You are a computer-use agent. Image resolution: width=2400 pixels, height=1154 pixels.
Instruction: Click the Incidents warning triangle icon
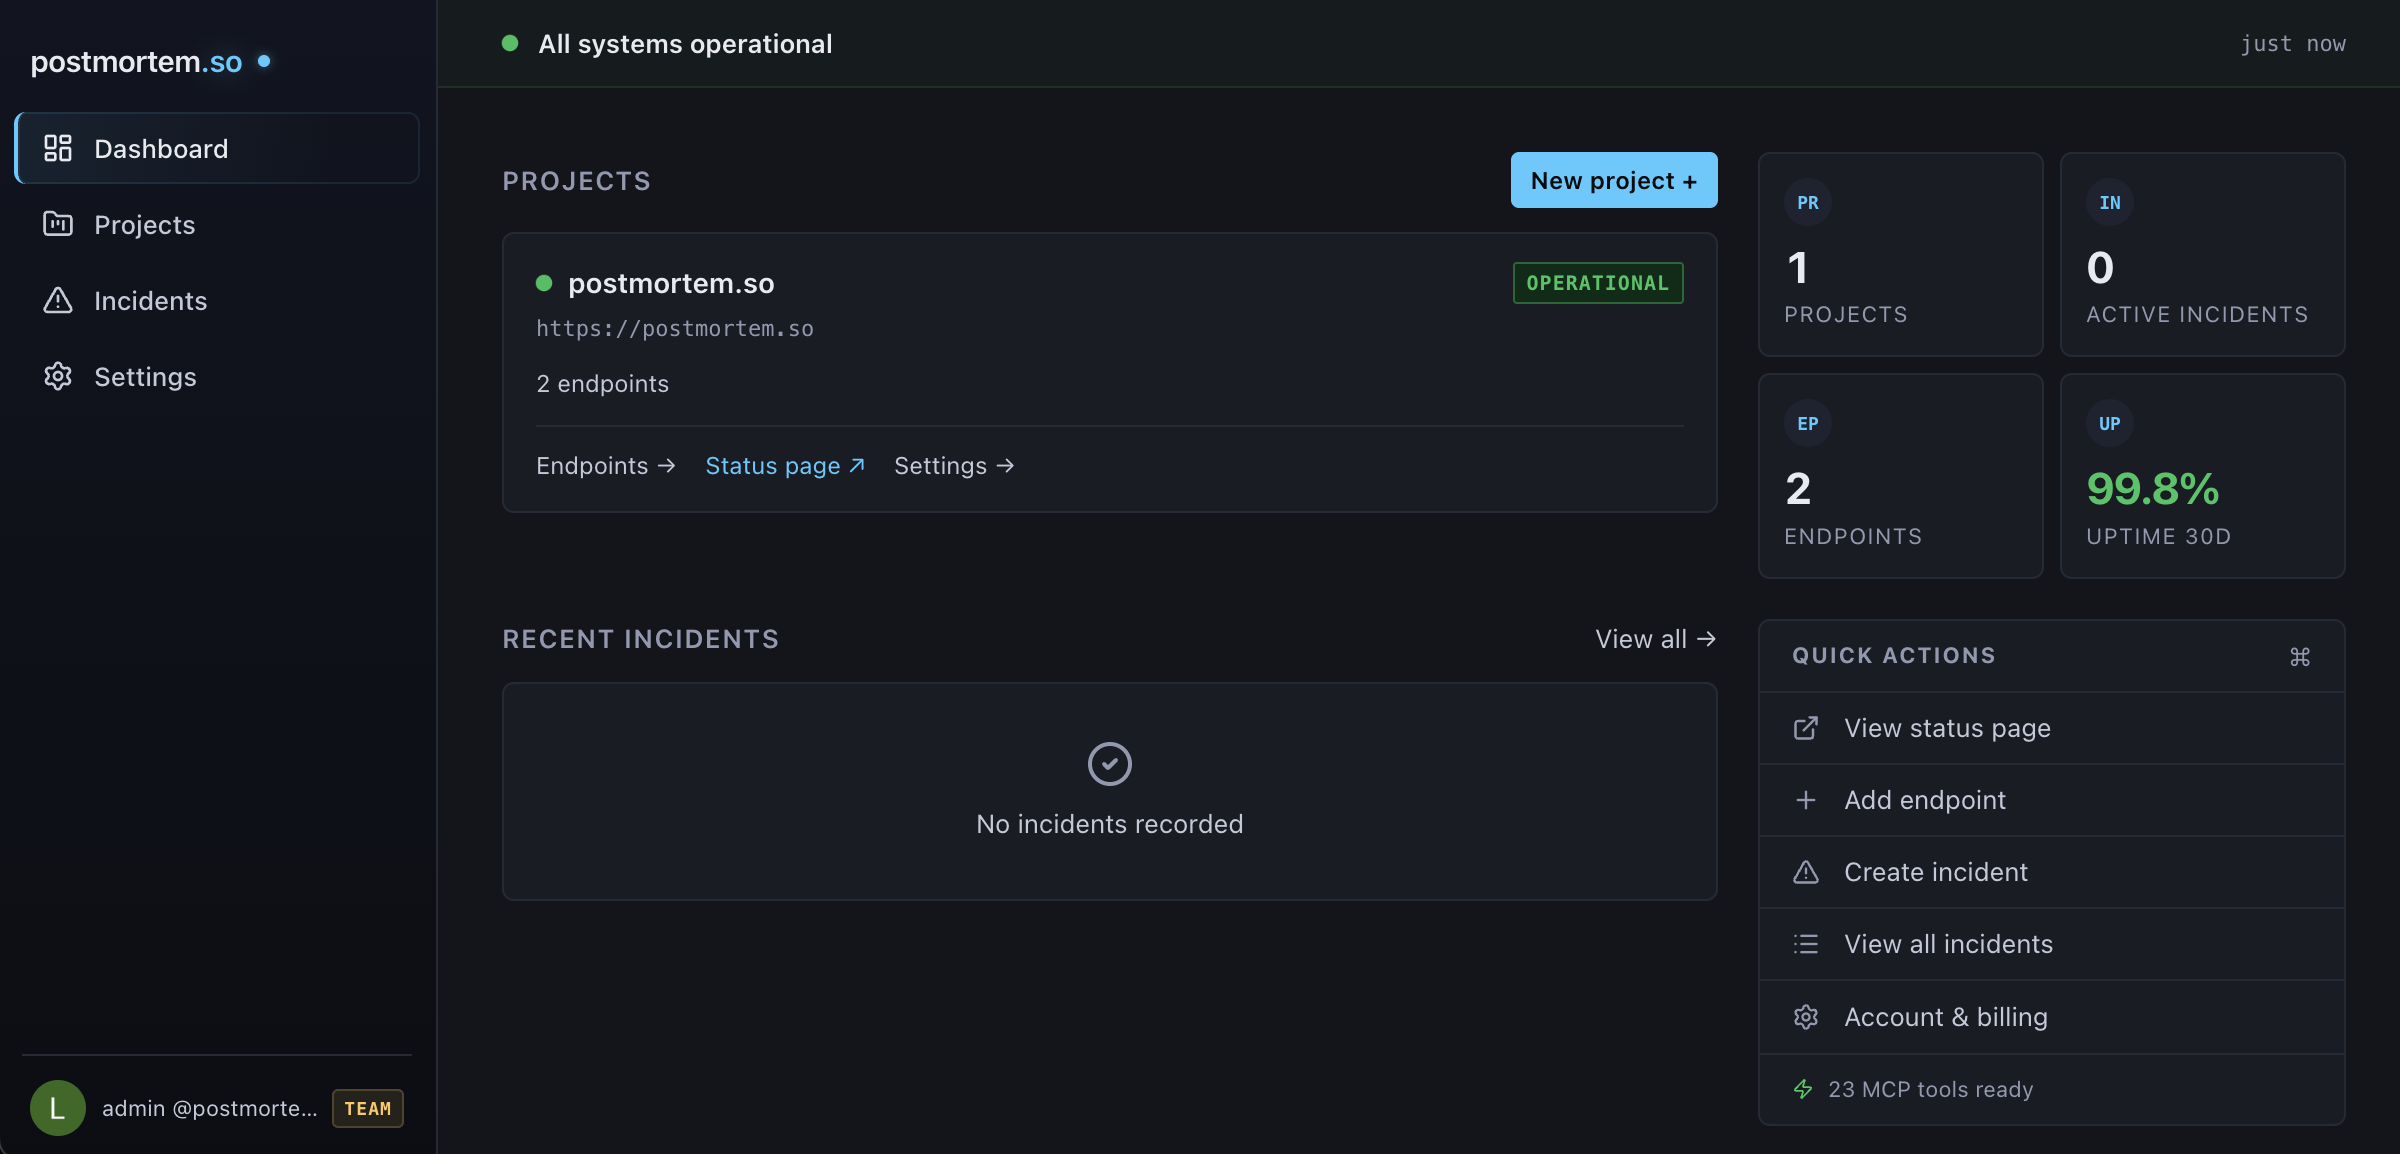pyautogui.click(x=57, y=300)
